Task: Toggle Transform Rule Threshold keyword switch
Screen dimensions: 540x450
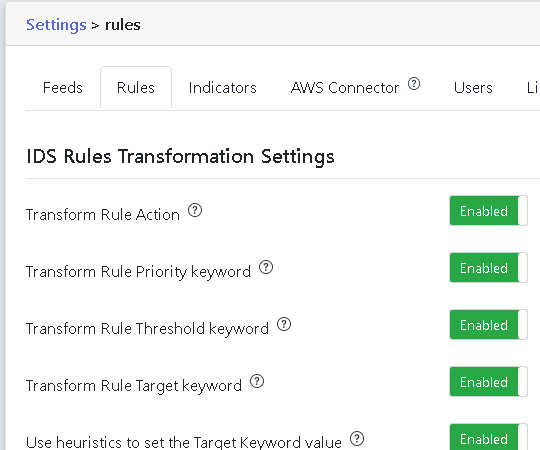Action: point(488,325)
